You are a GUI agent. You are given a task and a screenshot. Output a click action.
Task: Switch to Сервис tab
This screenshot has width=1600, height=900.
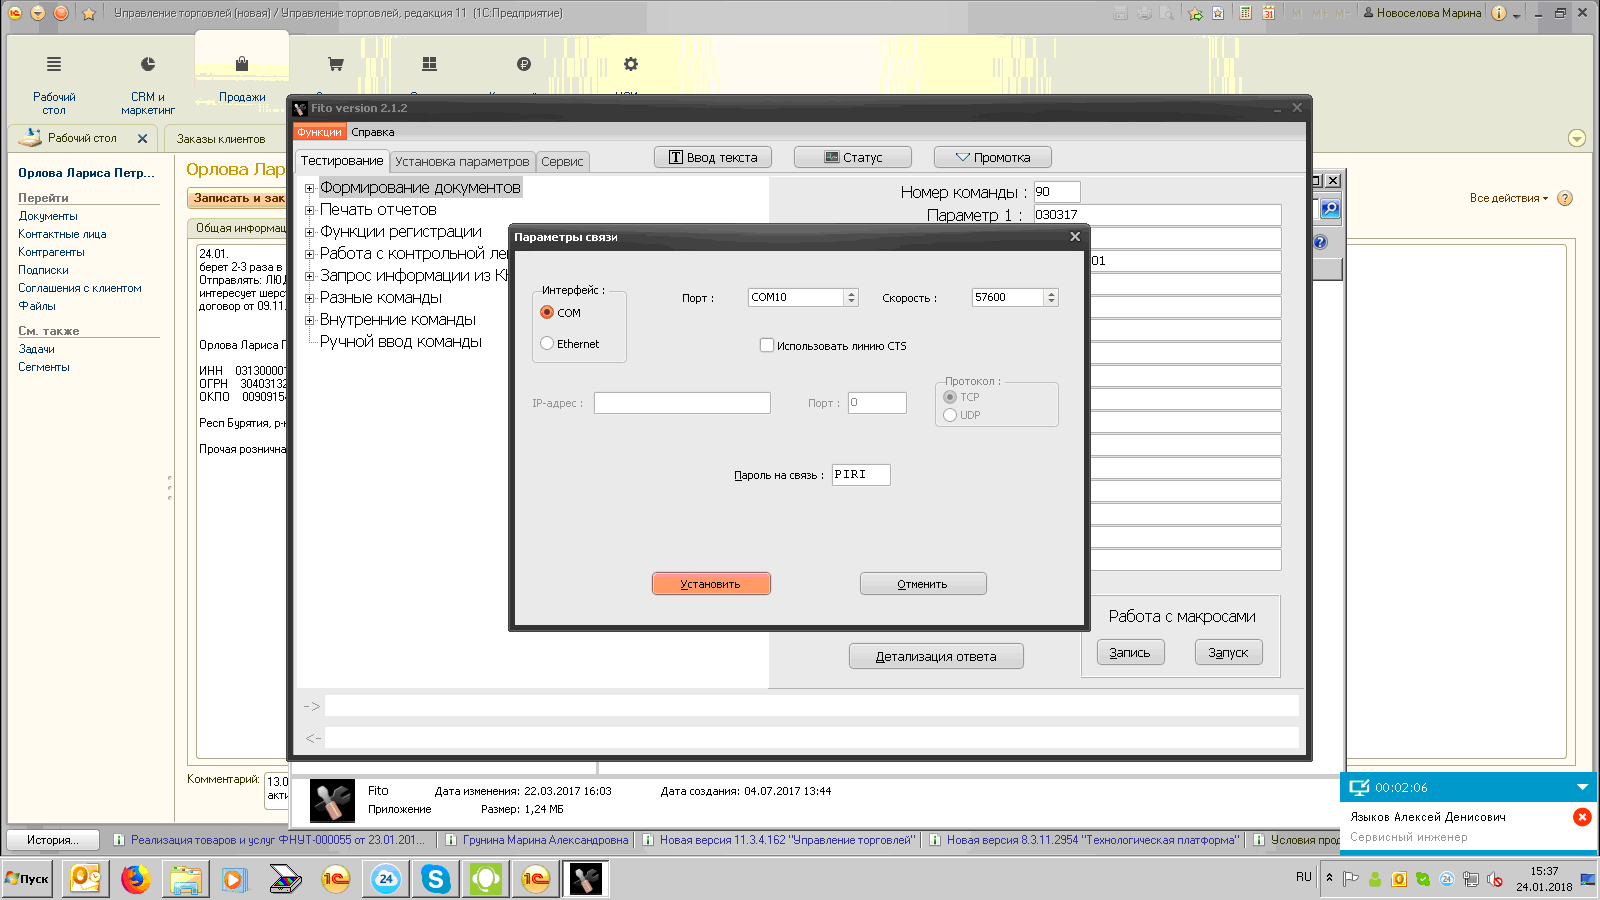click(x=562, y=161)
